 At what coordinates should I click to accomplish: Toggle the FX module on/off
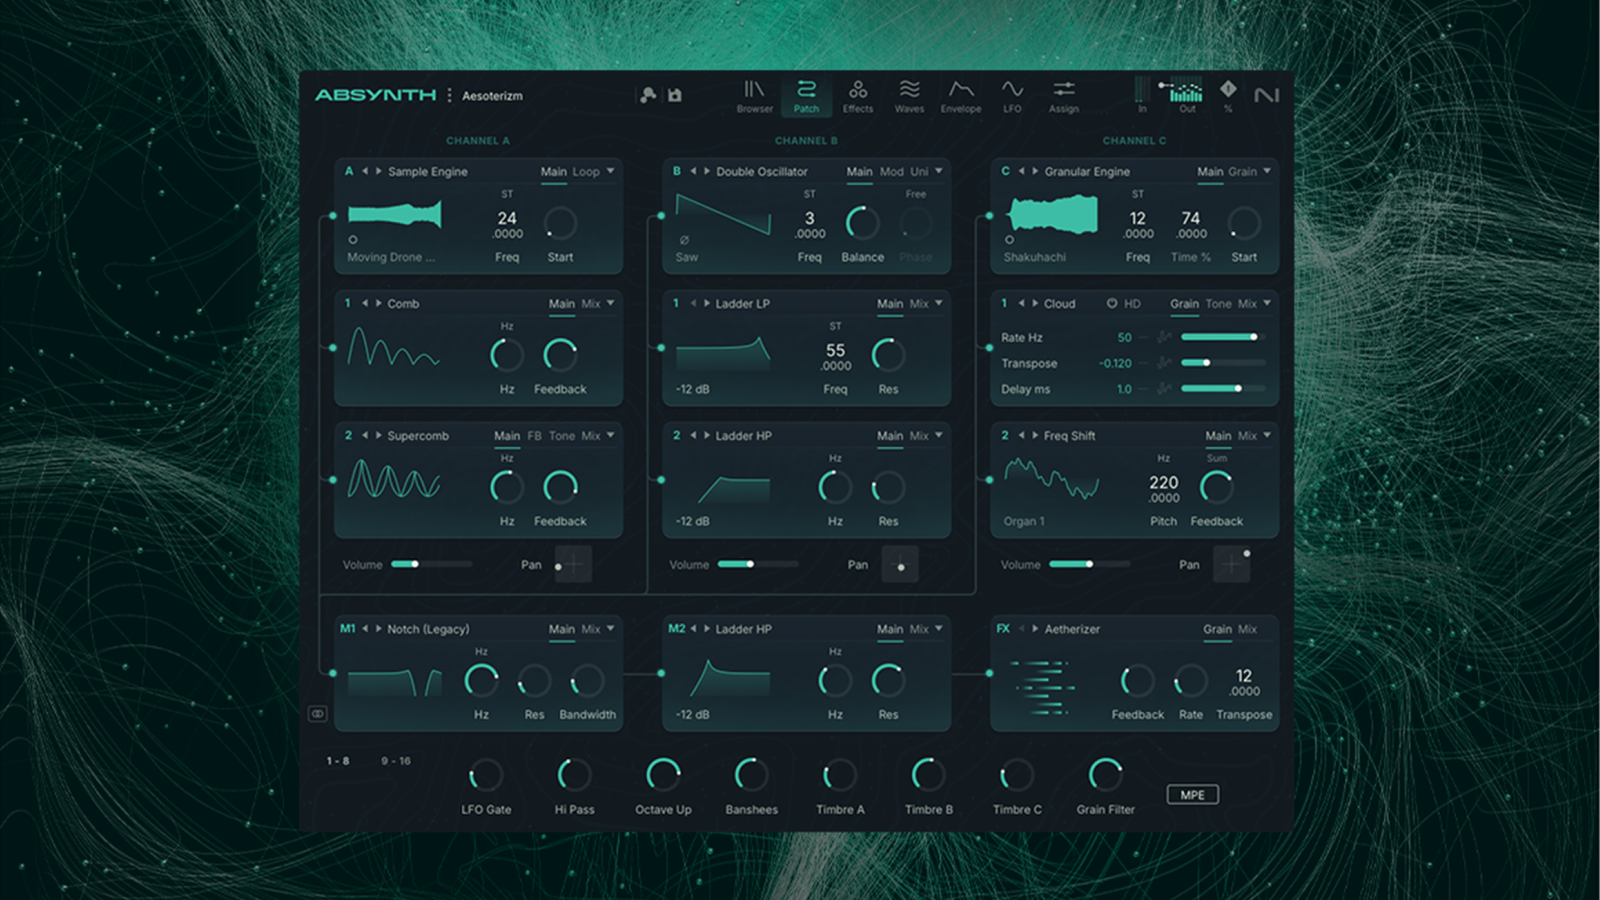(1003, 629)
